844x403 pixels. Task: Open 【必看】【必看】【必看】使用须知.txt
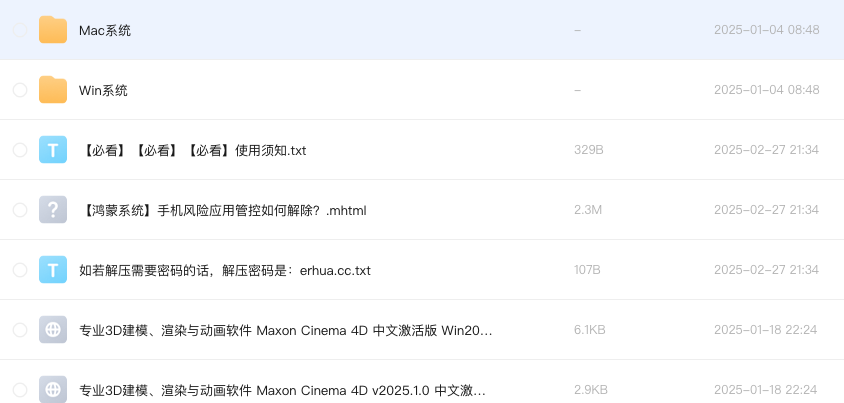pos(193,151)
